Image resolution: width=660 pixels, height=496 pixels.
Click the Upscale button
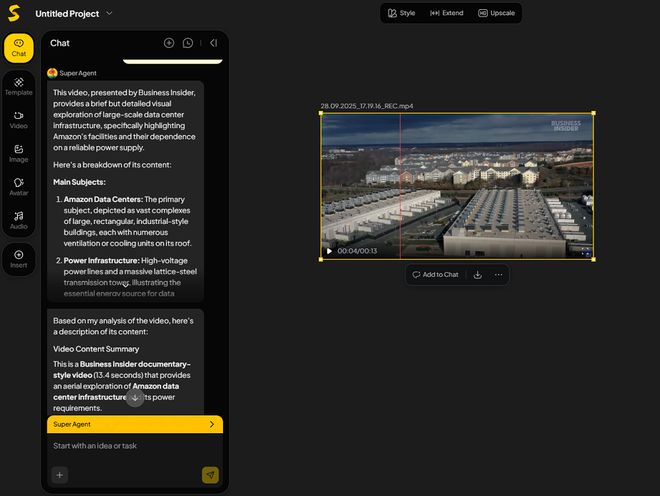496,13
